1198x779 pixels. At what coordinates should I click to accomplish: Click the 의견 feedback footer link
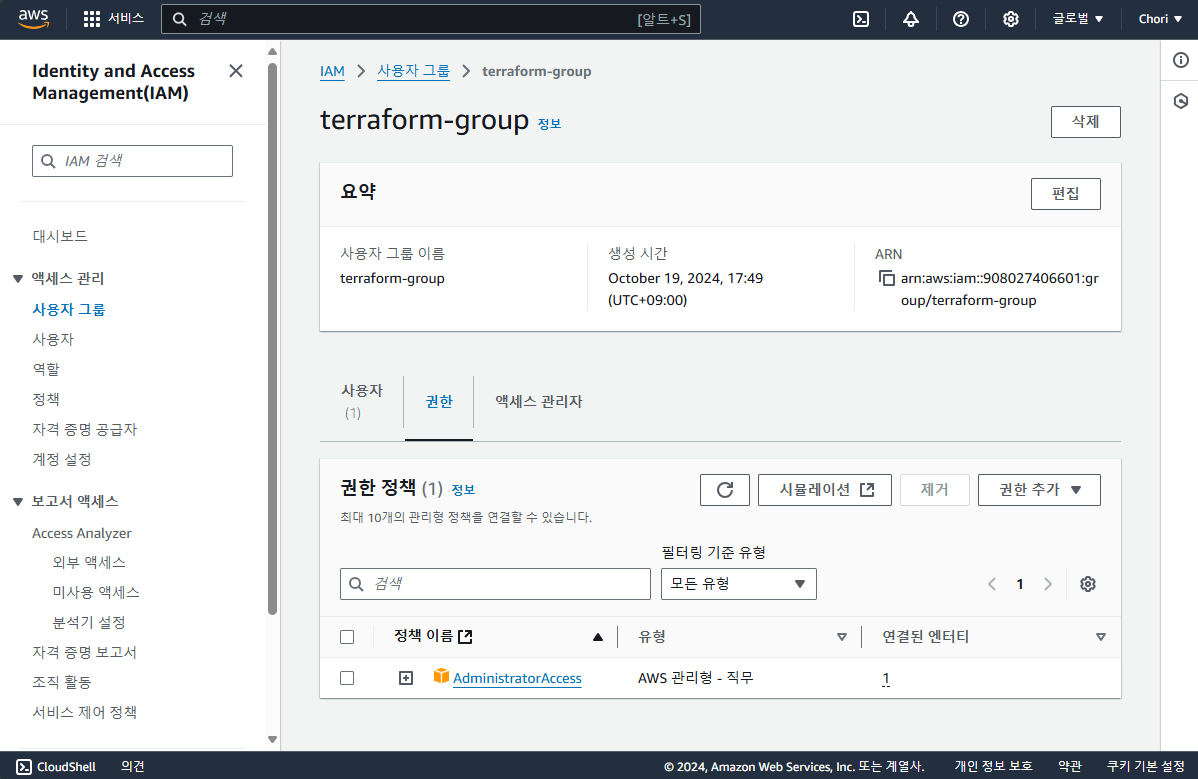click(133, 766)
